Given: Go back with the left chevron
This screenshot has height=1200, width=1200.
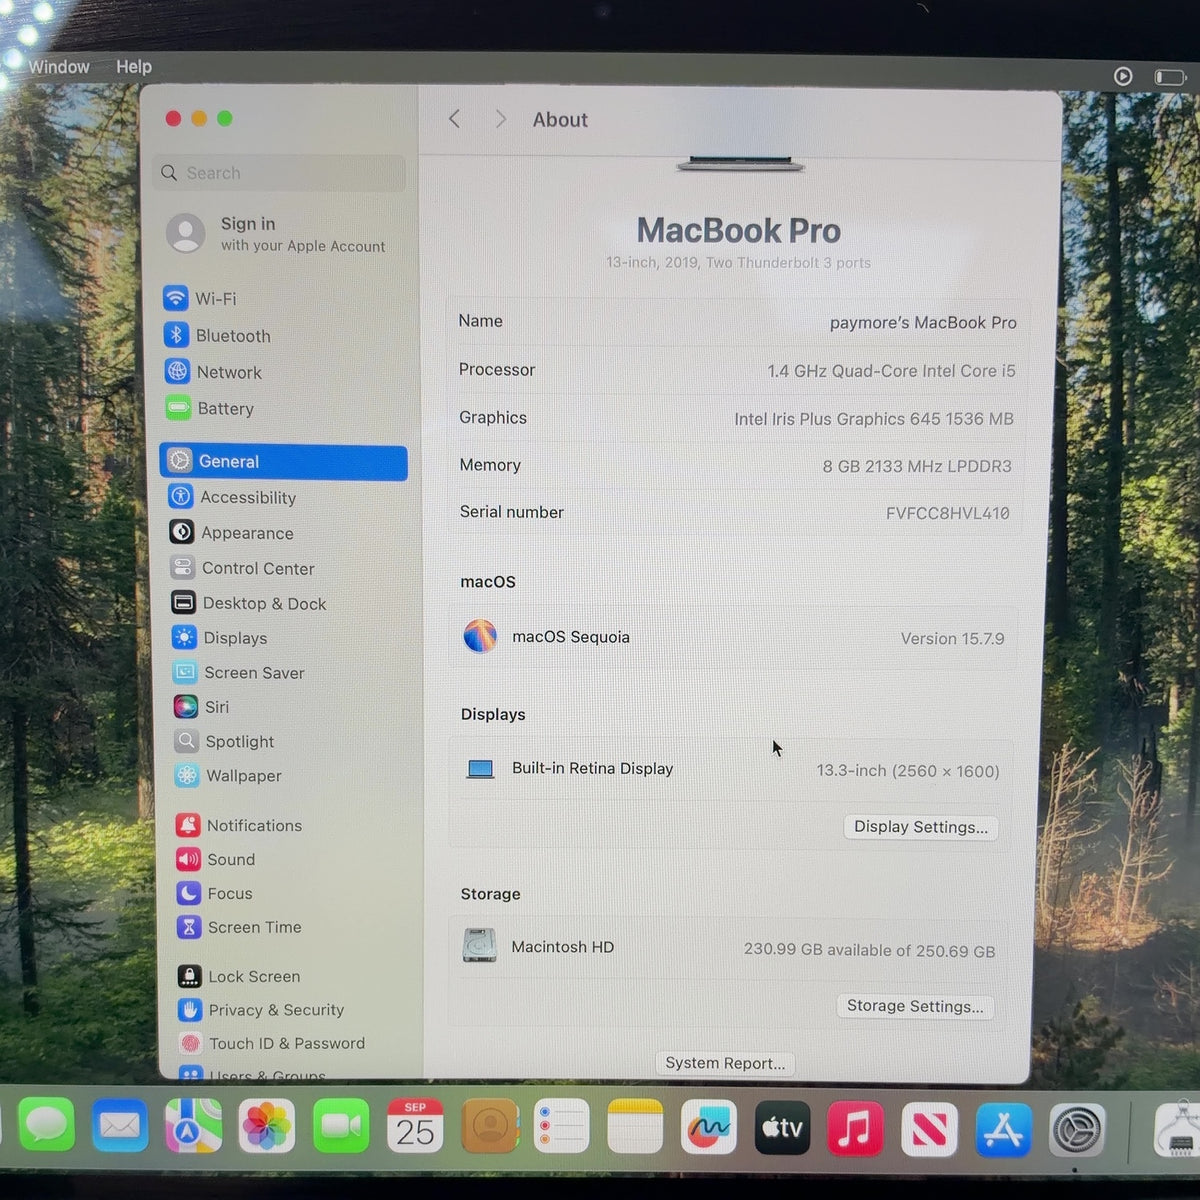Looking at the screenshot, I should pos(454,119).
